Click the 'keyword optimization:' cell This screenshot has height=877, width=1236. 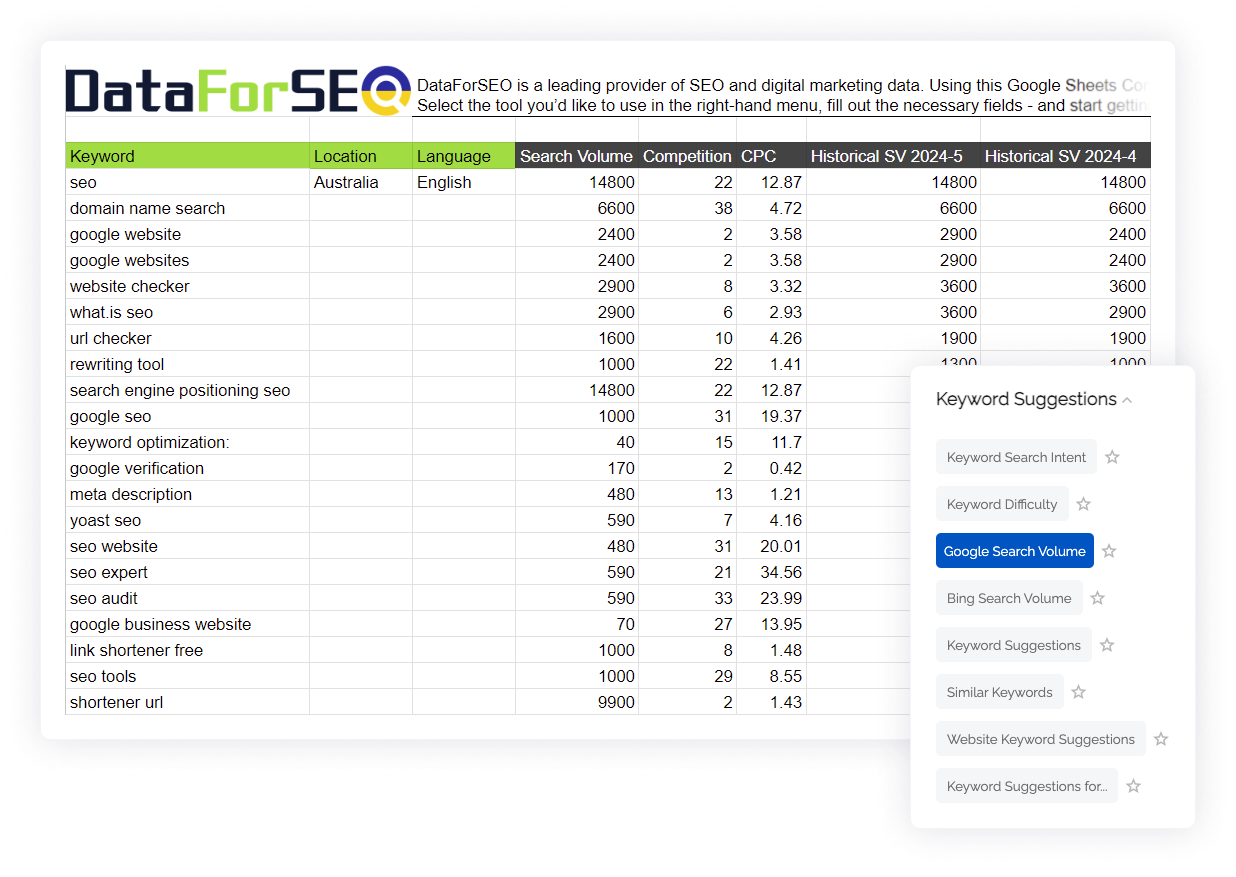(187, 442)
